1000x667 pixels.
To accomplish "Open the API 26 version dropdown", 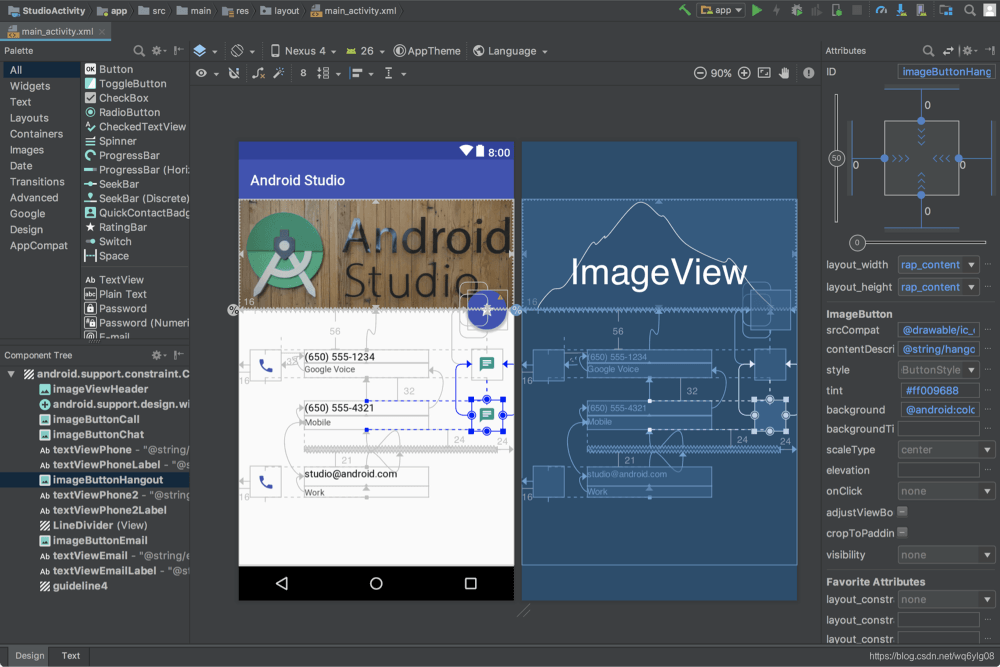I will pyautogui.click(x=365, y=51).
